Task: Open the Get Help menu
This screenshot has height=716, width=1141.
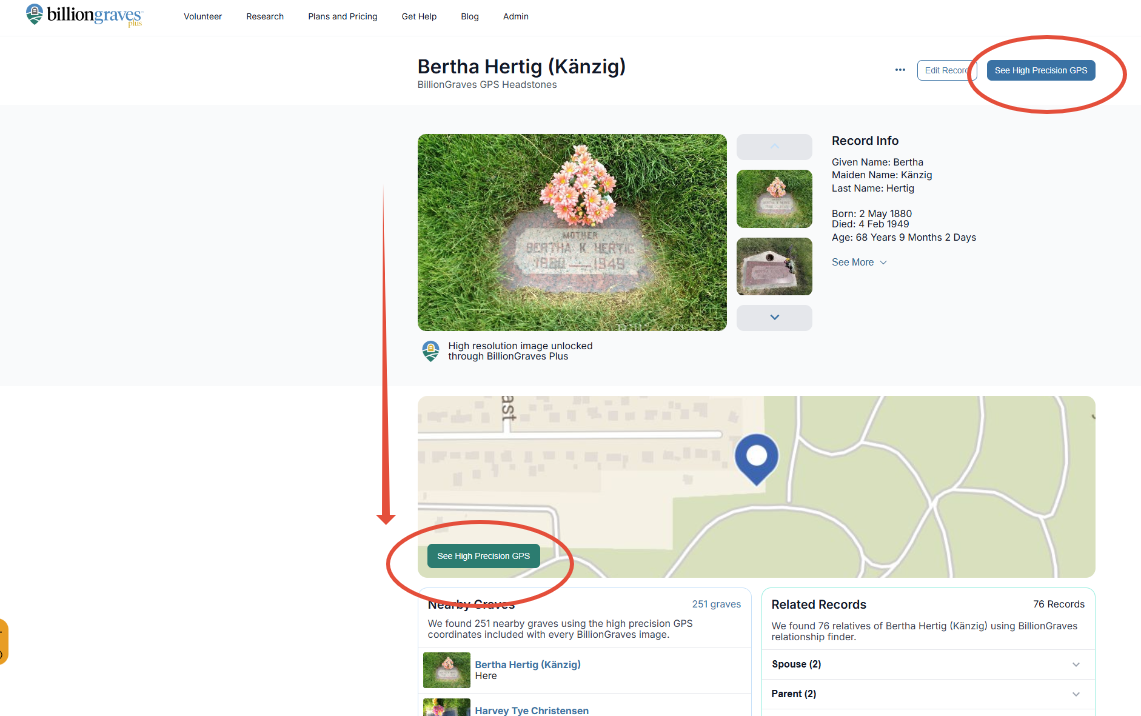Action: 419,16
